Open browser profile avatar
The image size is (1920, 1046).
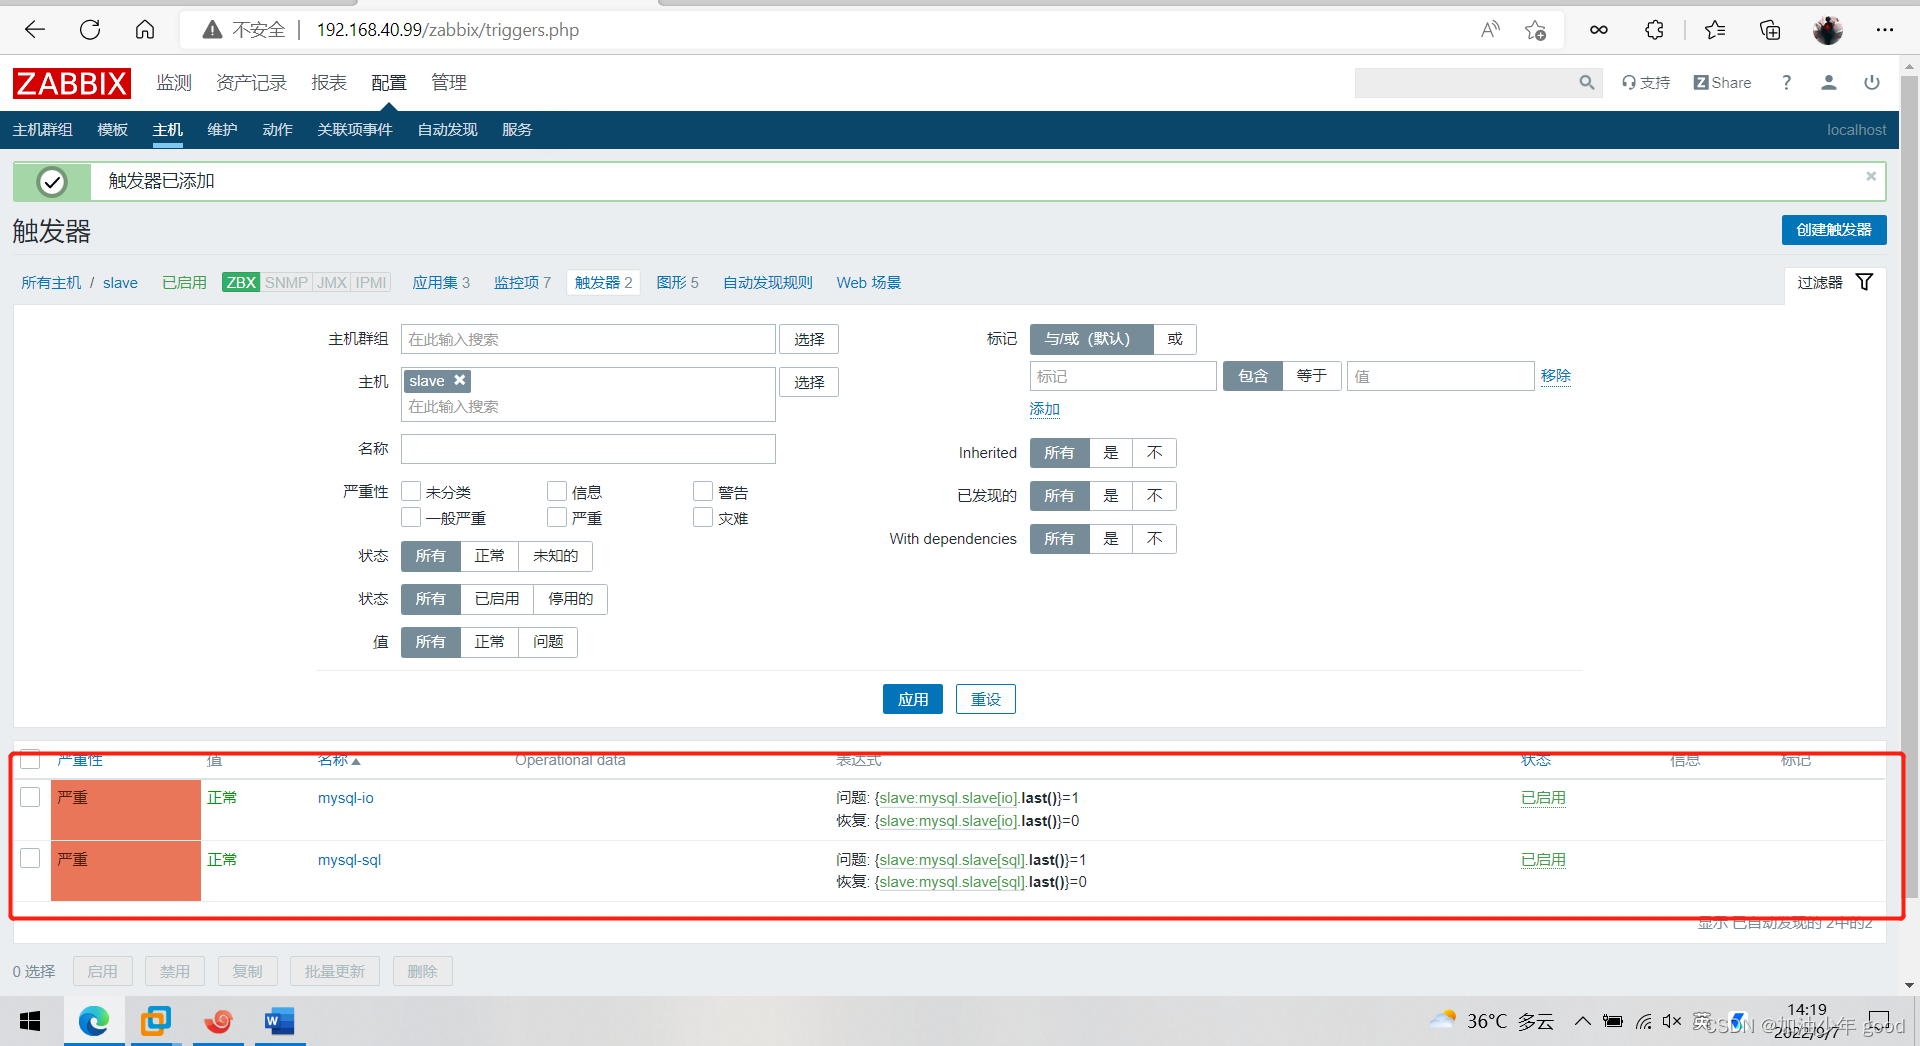tap(1828, 30)
